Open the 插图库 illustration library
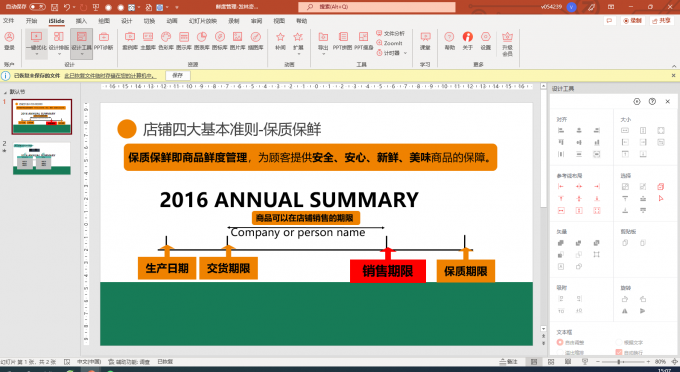Viewport: 680px width, 372px height. 256,41
